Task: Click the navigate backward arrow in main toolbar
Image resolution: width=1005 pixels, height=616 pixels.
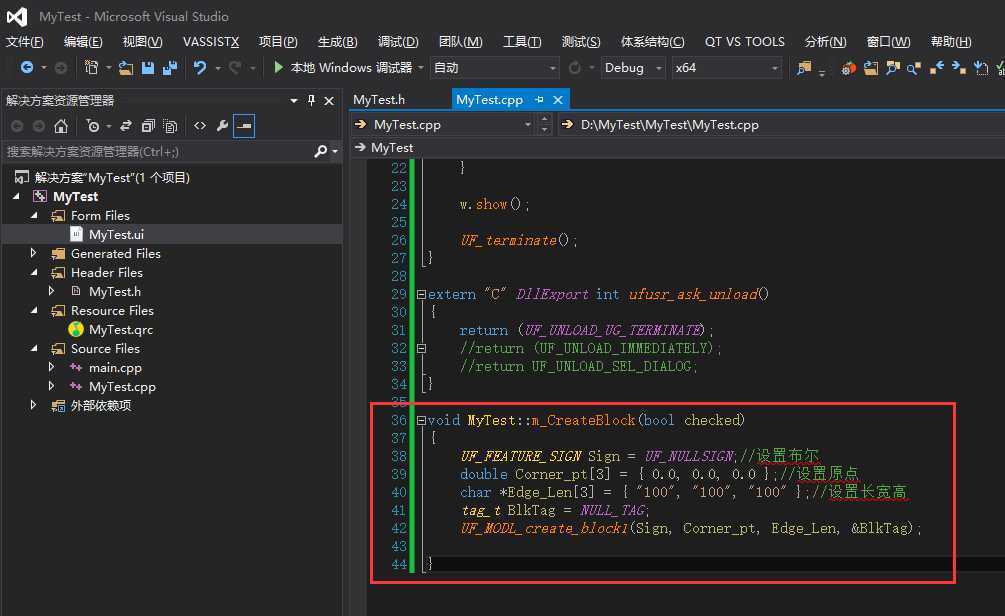Action: click(27, 67)
